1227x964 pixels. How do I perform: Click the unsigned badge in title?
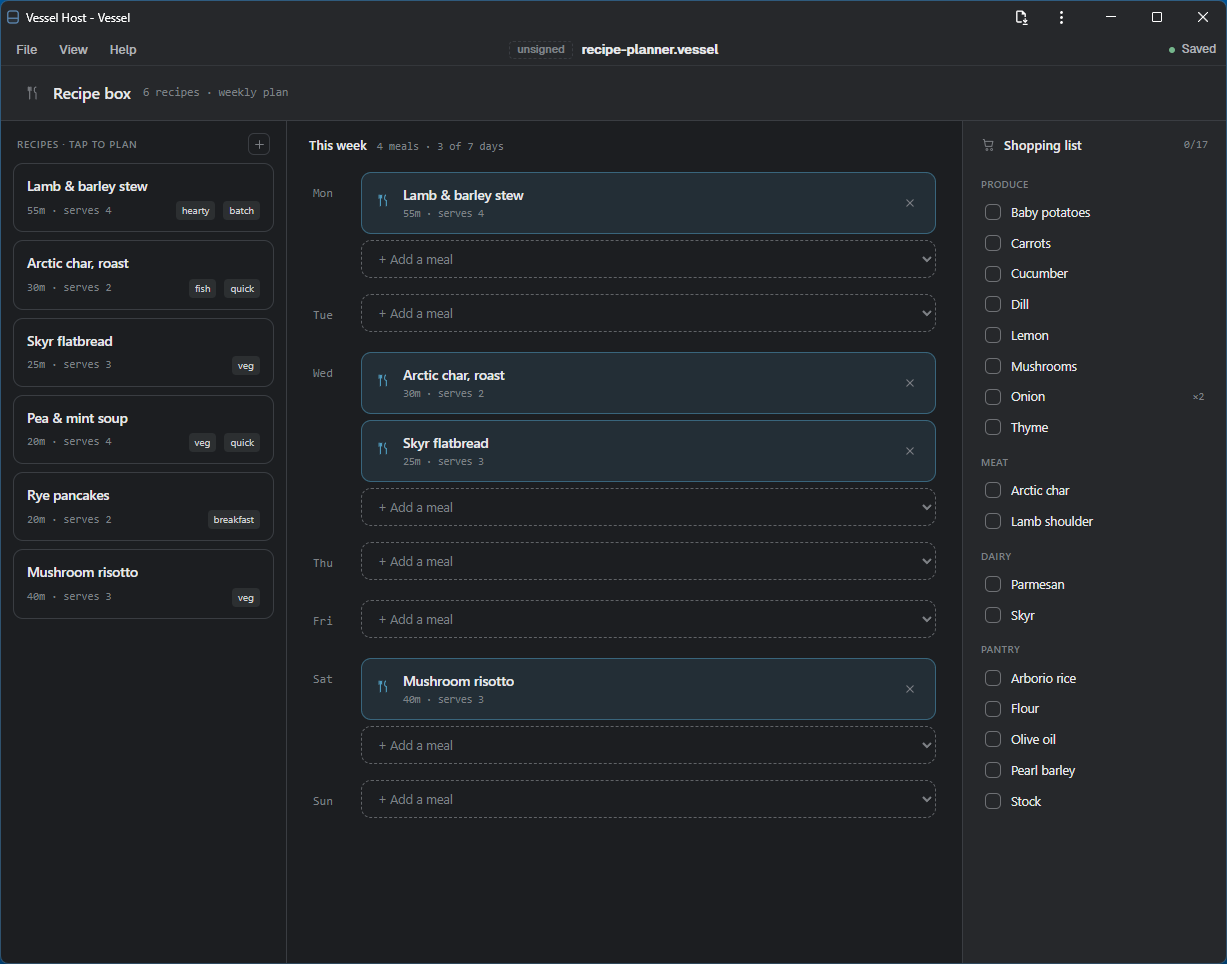point(541,49)
